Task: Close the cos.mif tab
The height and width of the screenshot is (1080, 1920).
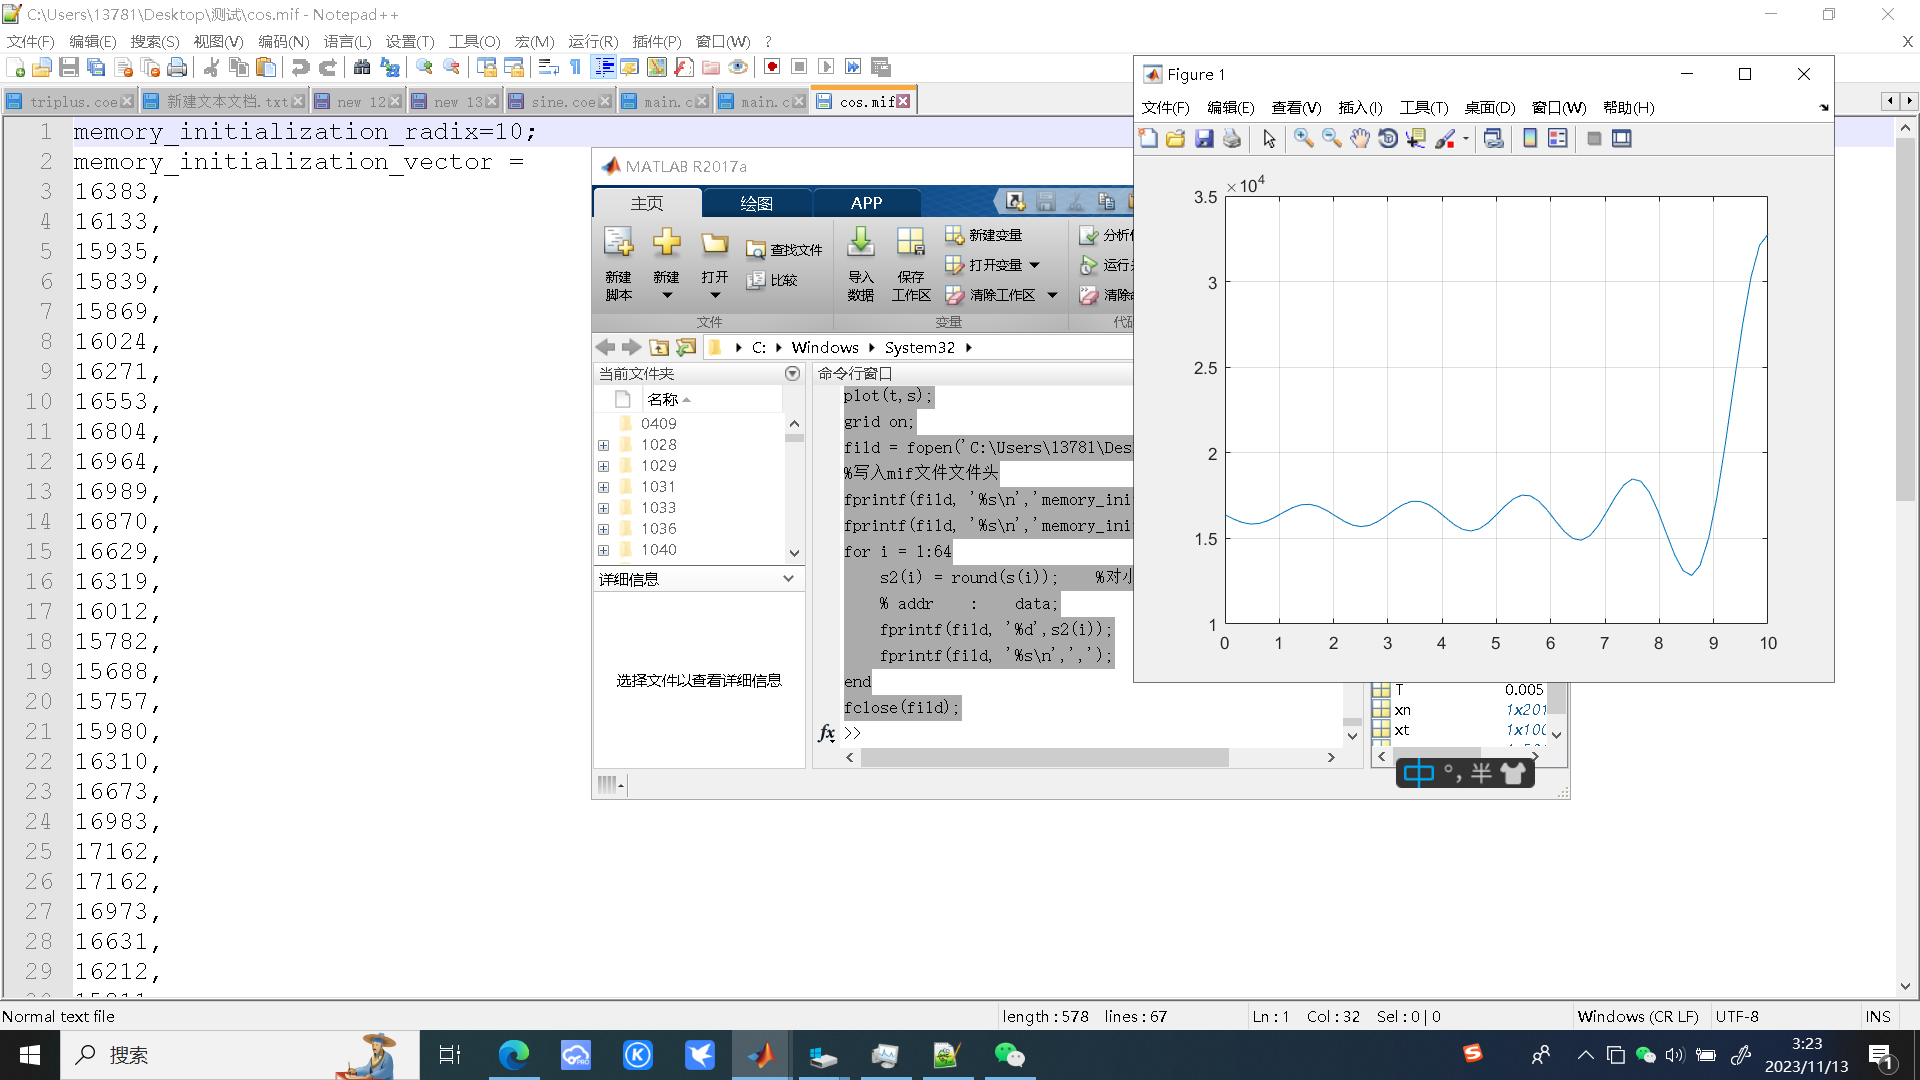Action: (x=904, y=101)
